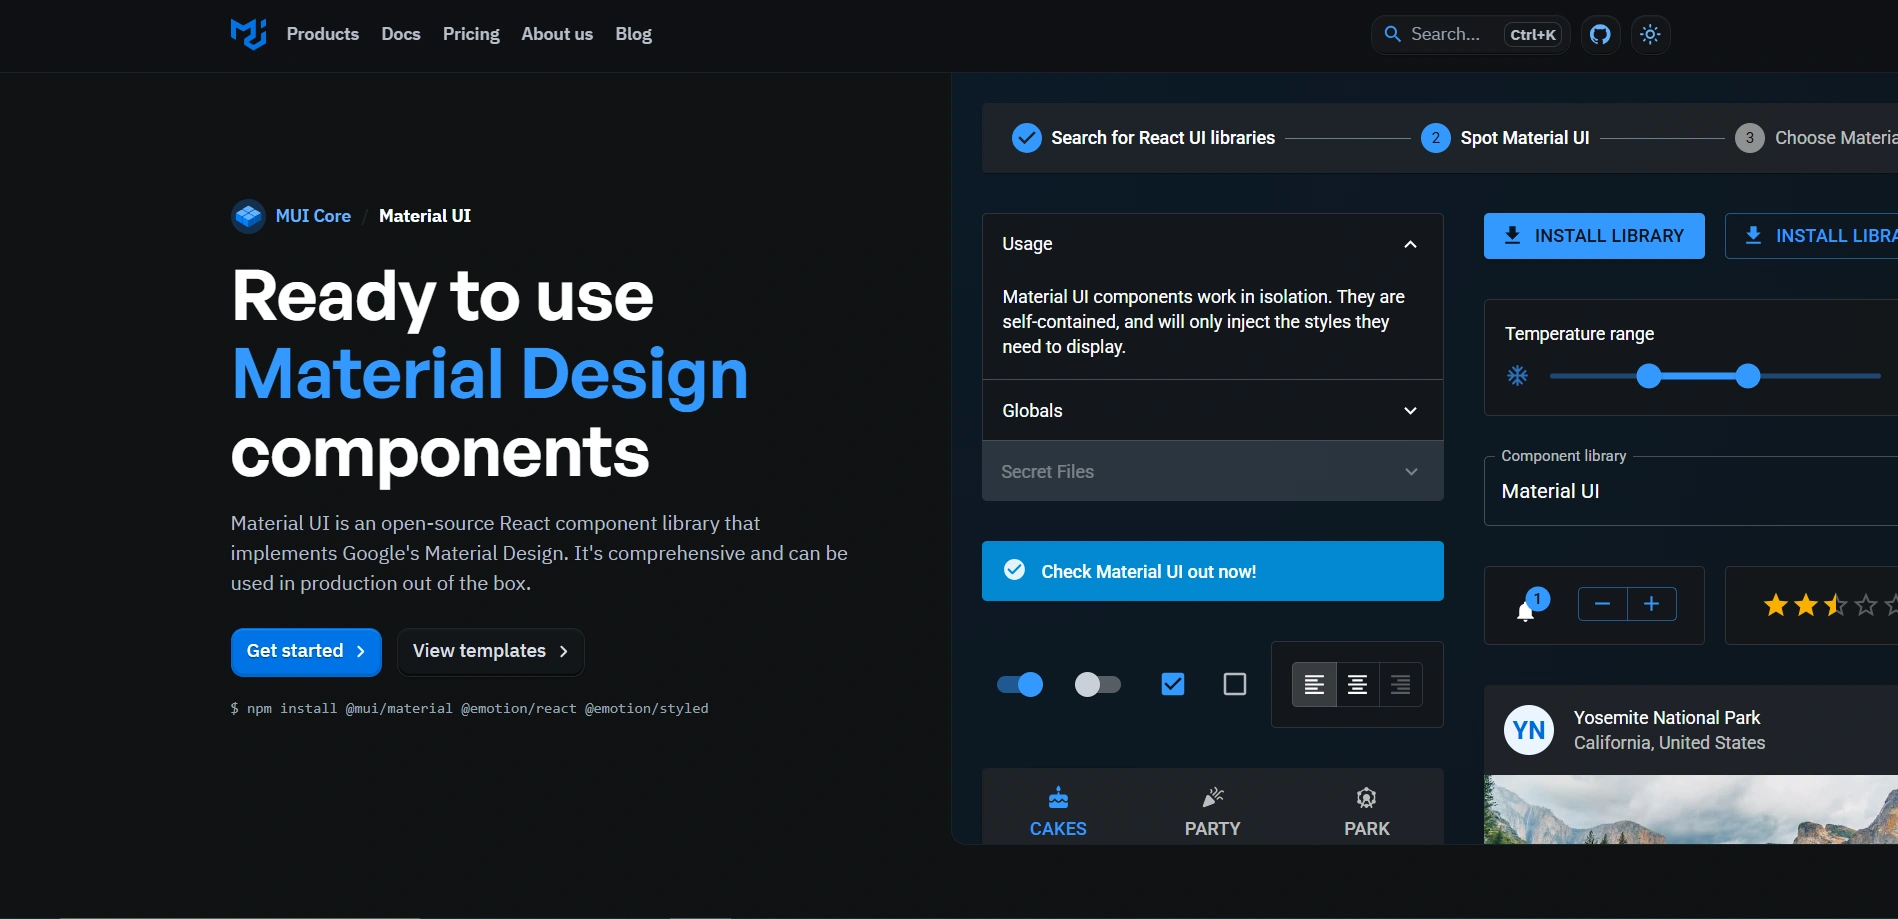Open the Products menu
The width and height of the screenshot is (1898, 919).
coord(322,34)
